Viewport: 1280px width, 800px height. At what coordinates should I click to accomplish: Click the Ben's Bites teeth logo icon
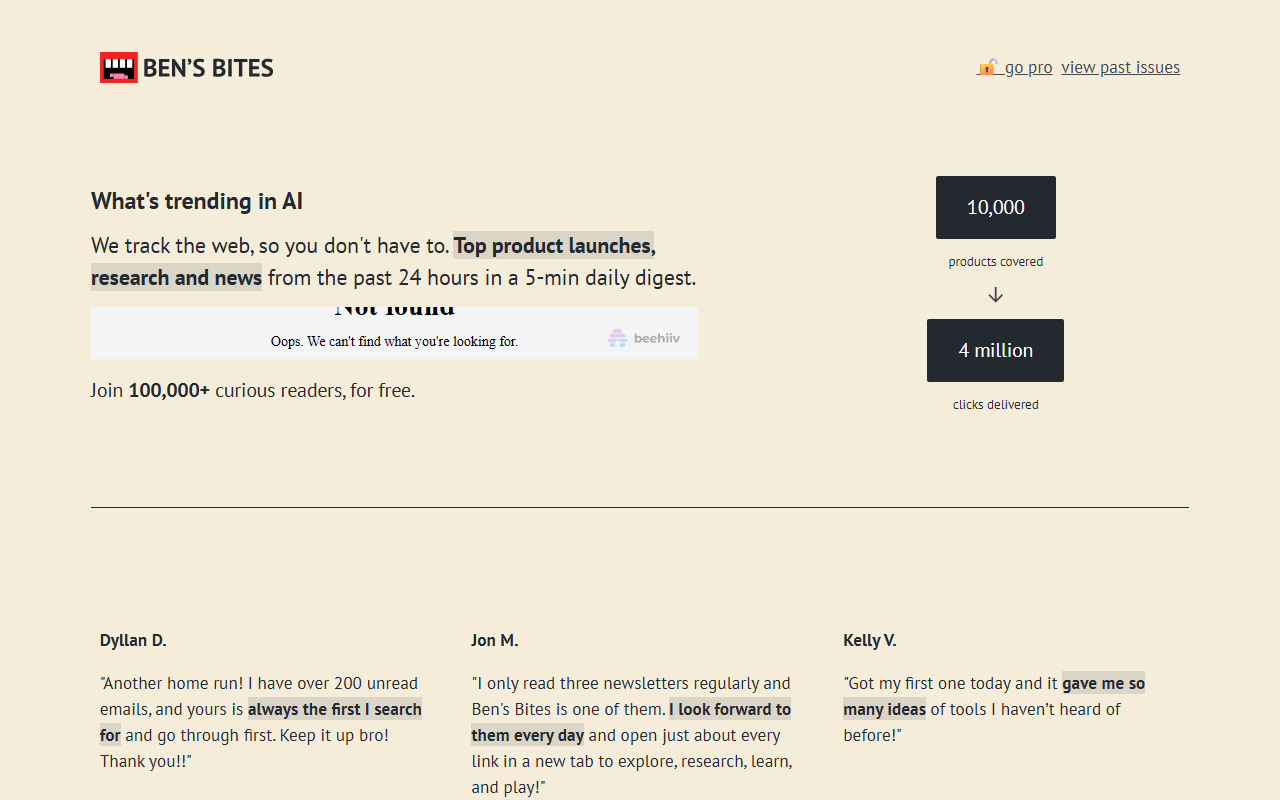tap(119, 68)
